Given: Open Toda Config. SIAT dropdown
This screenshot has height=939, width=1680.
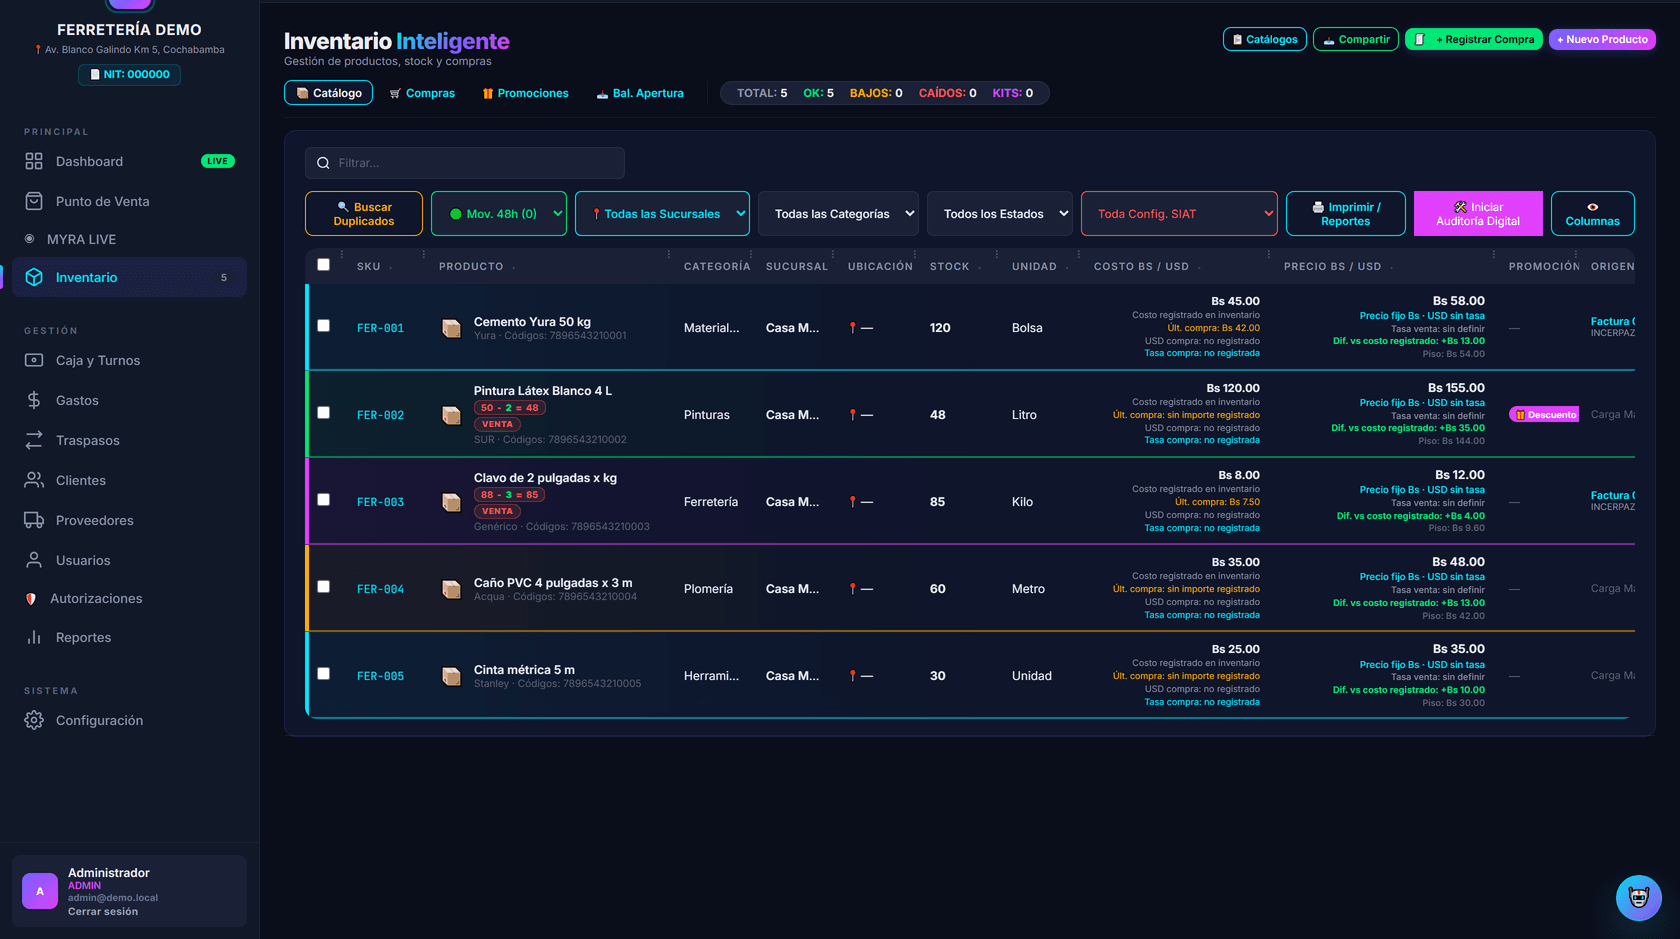Looking at the screenshot, I should tap(1179, 214).
